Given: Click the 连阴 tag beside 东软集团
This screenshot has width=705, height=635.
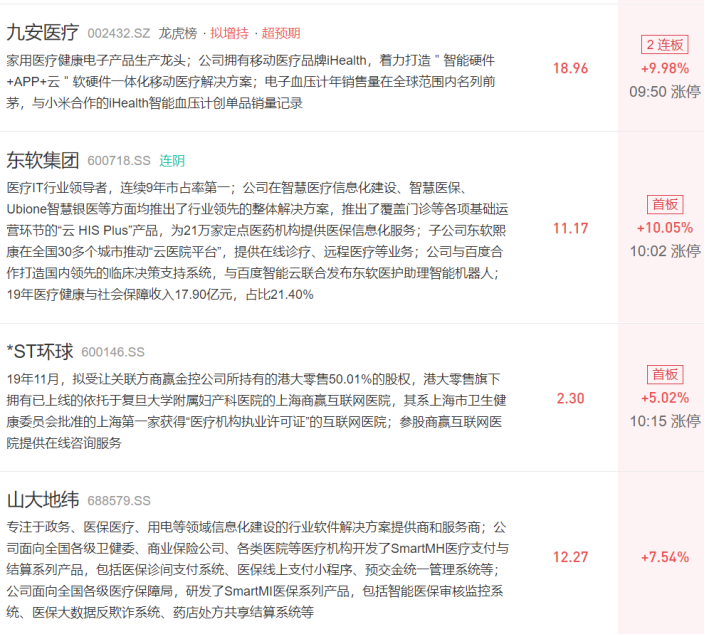Looking at the screenshot, I should (x=172, y=162).
